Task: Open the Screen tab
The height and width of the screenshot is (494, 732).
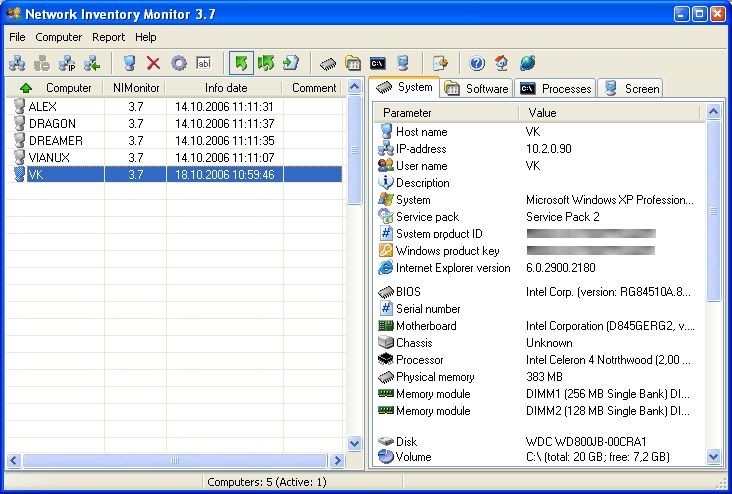Action: click(632, 88)
